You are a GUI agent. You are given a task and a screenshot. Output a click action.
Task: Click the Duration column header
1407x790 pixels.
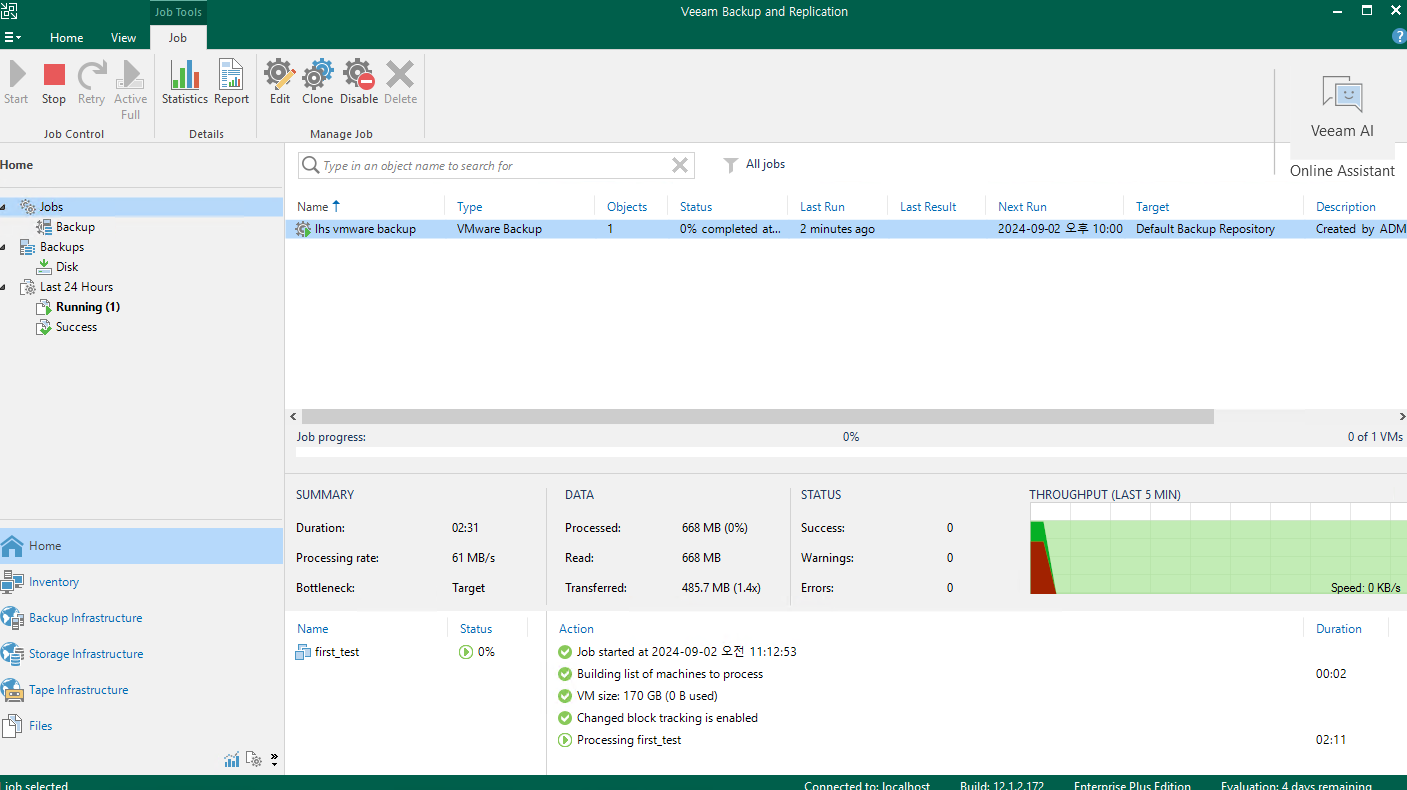[1339, 629]
